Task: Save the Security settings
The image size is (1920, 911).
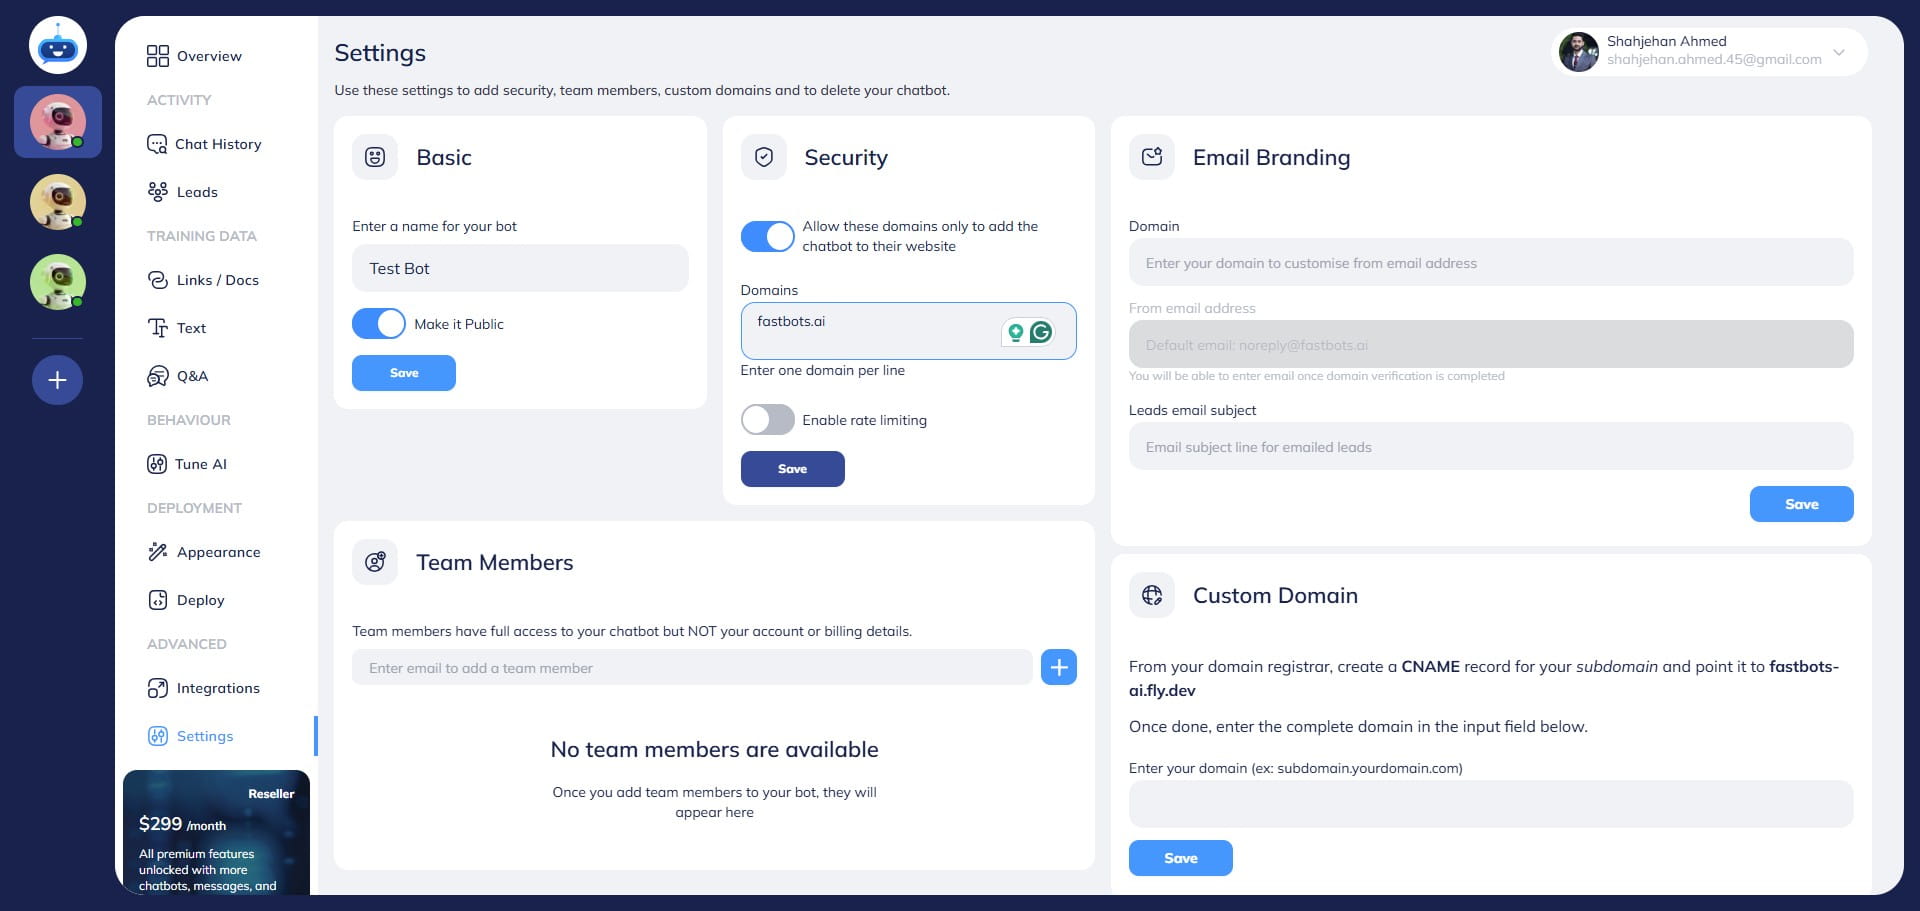Action: coord(793,469)
